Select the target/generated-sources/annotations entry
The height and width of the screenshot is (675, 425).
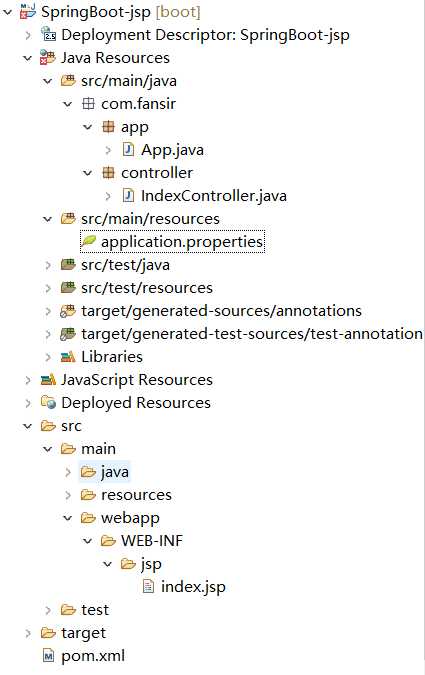pyautogui.click(x=221, y=311)
